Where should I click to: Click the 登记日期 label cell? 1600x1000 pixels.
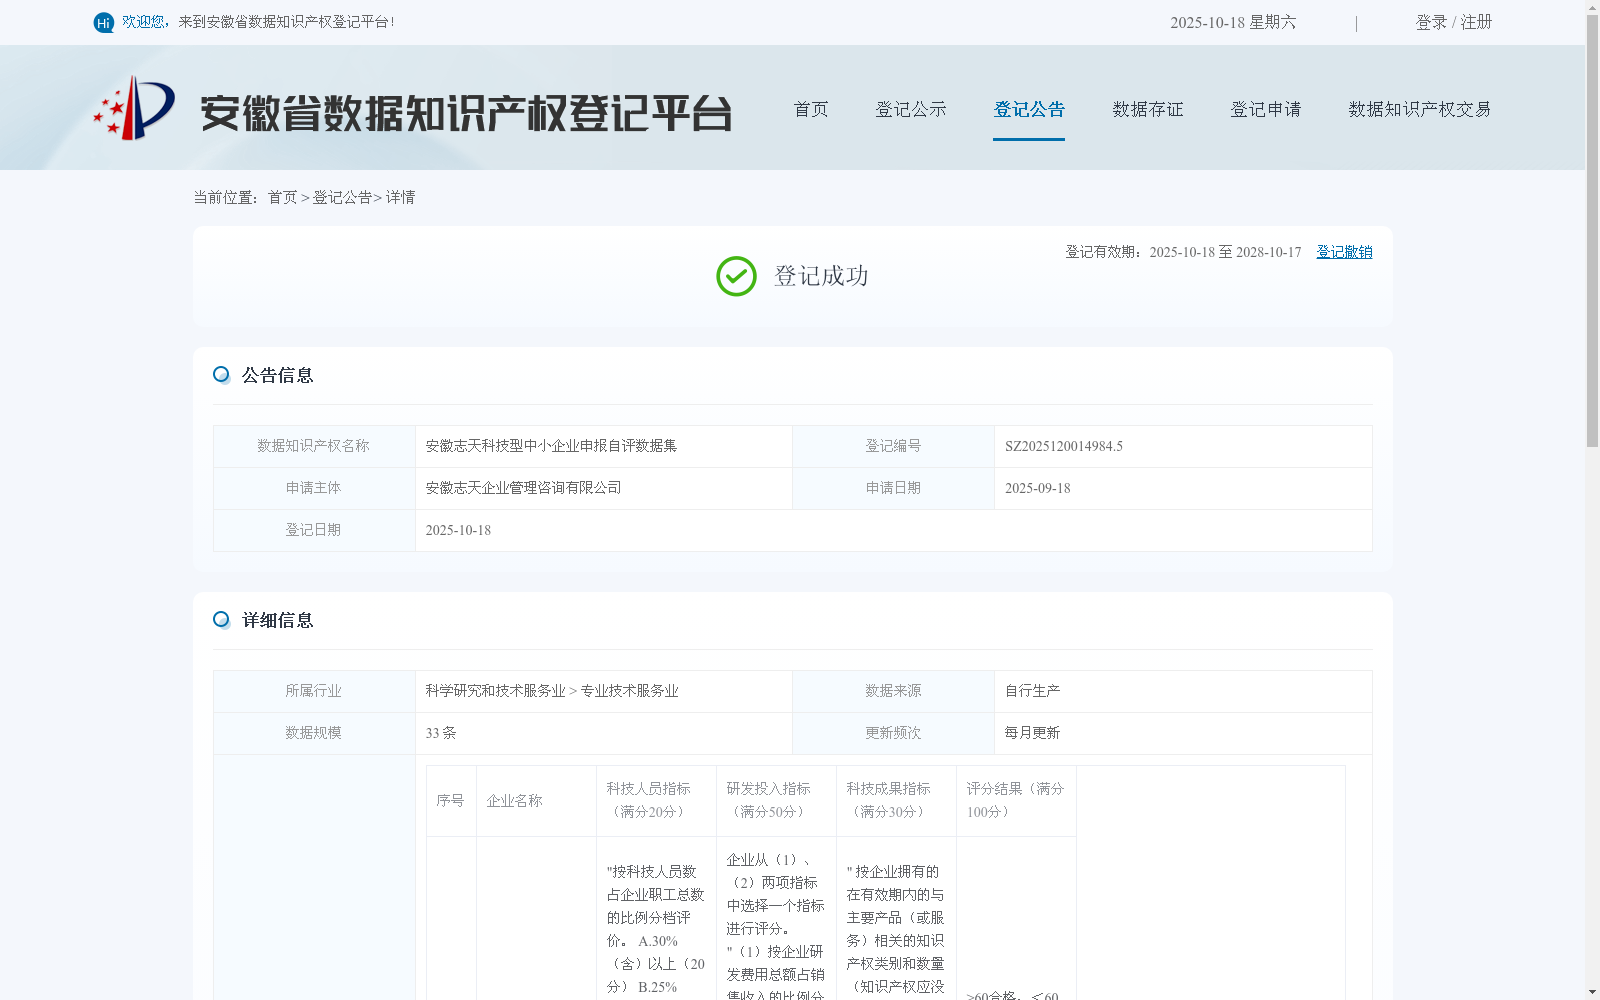coord(314,530)
